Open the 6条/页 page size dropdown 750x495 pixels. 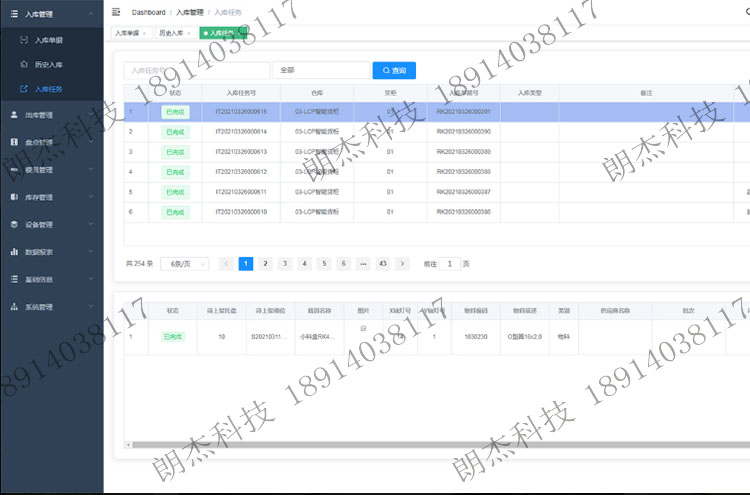click(x=184, y=264)
